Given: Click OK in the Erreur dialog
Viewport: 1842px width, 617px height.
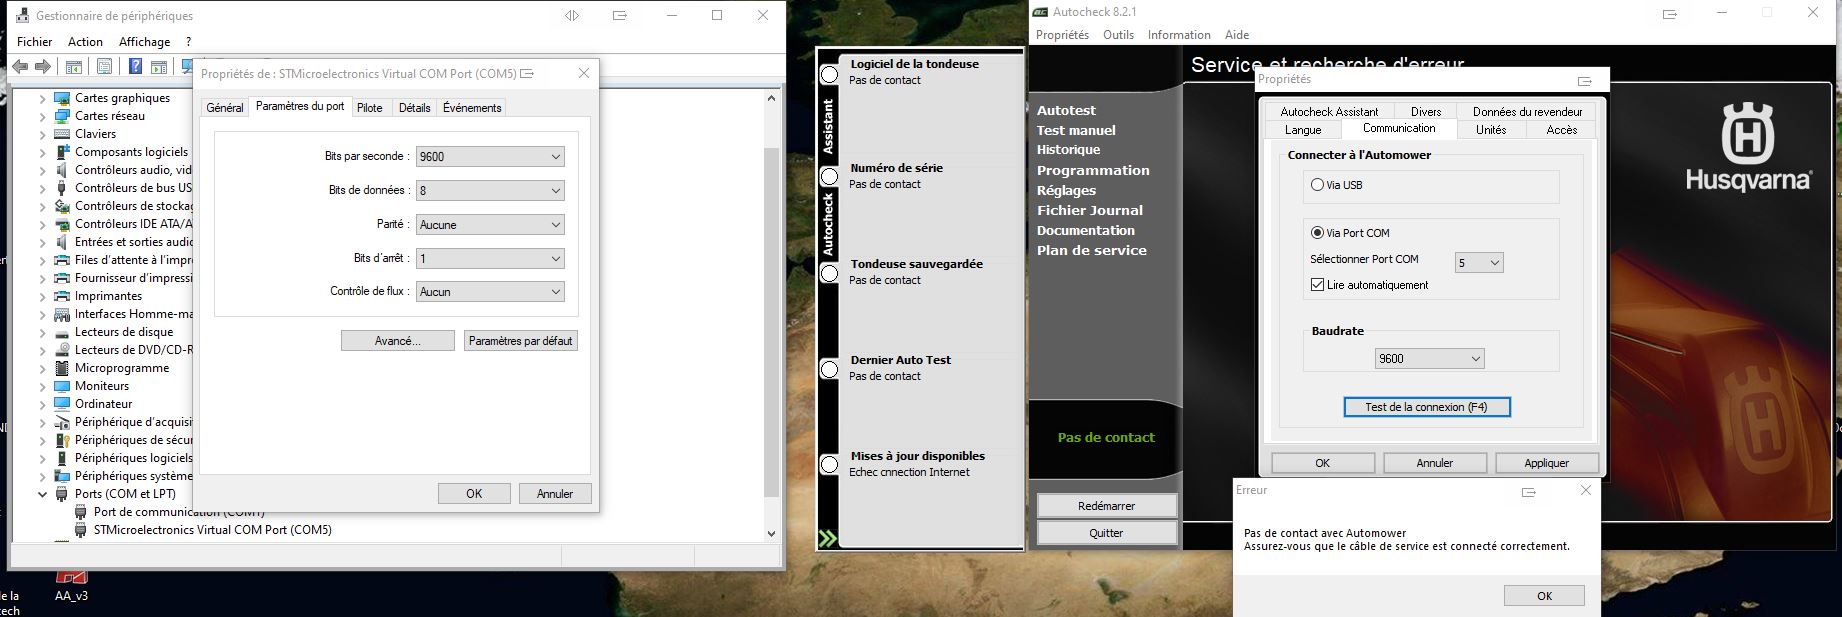Looking at the screenshot, I should click(x=1544, y=596).
